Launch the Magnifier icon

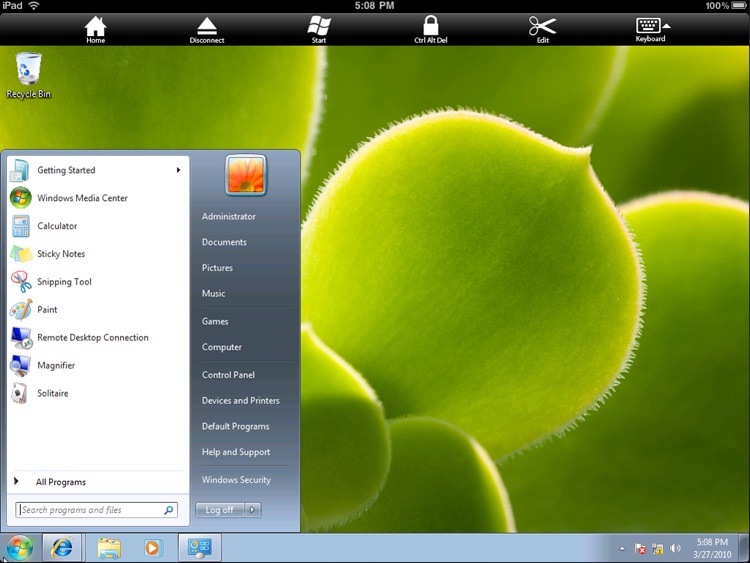click(20, 365)
